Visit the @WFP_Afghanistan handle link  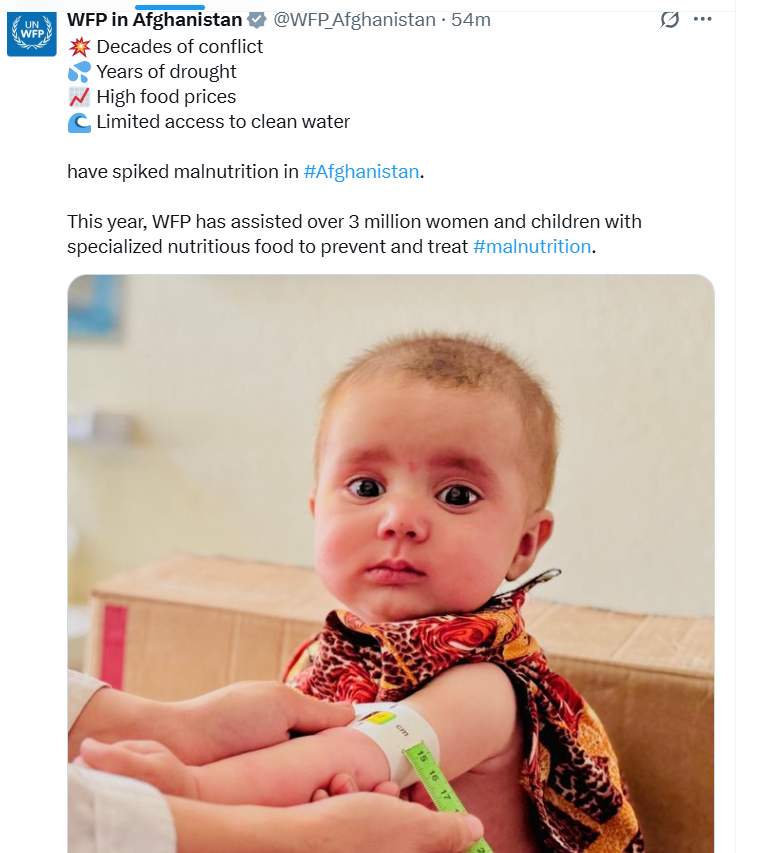click(354, 20)
